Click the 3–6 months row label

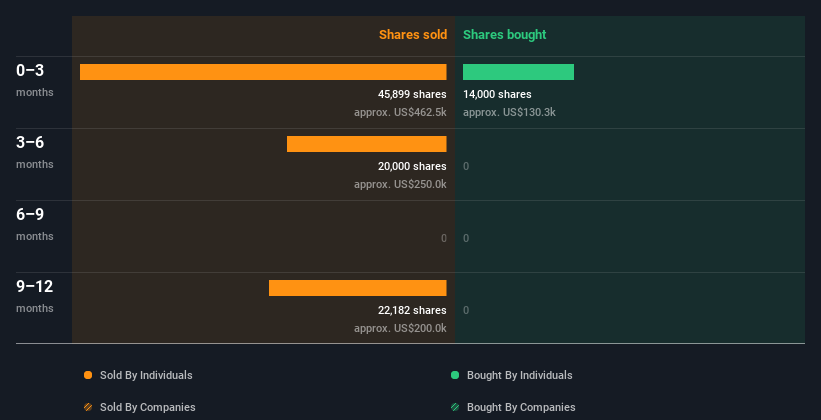(x=35, y=151)
